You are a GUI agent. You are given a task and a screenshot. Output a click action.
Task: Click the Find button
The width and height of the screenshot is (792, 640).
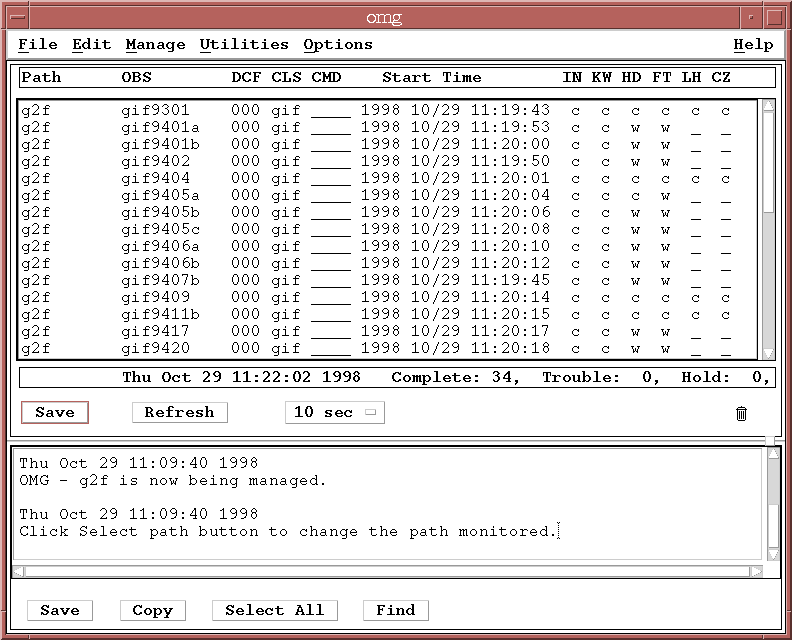pos(396,611)
